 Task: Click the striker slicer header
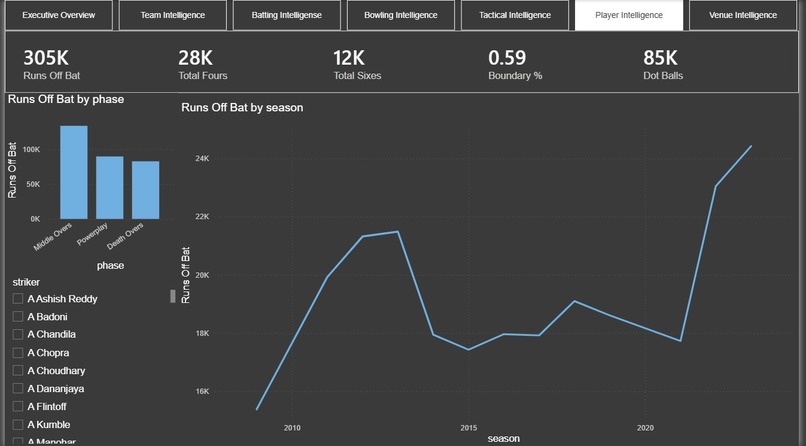point(26,282)
